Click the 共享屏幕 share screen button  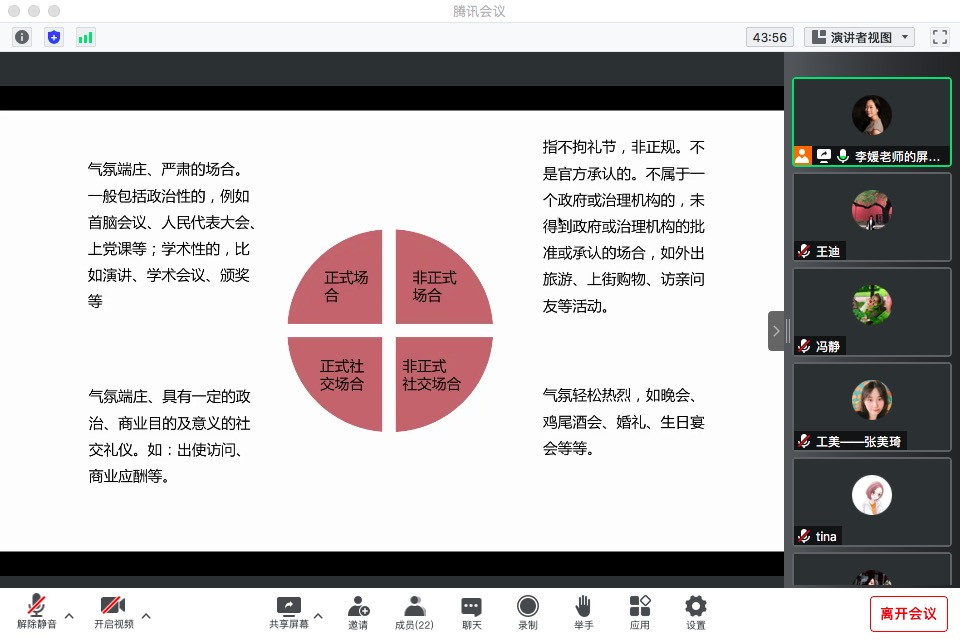[288, 612]
